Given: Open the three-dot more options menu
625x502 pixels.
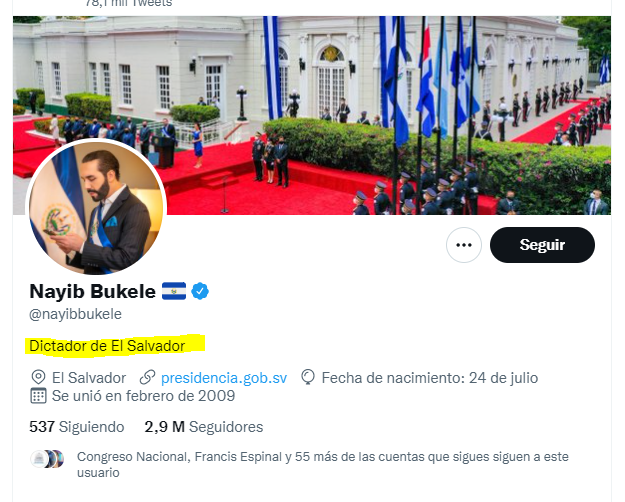Looking at the screenshot, I should coord(464,245).
